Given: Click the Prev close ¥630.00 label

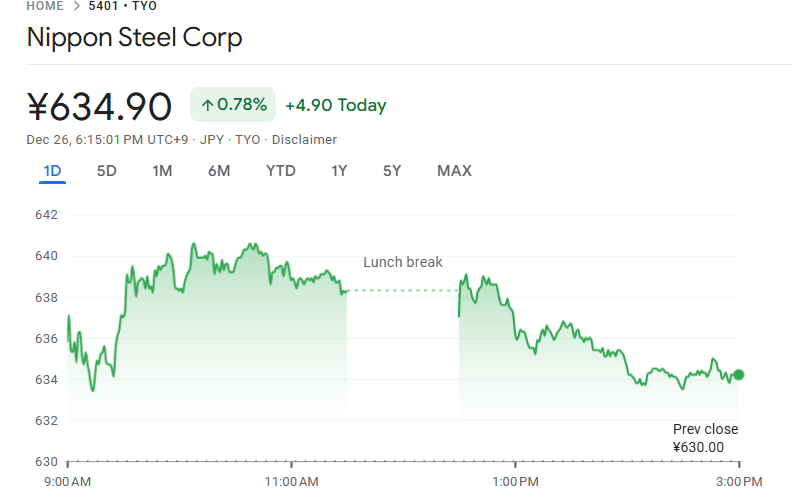Looking at the screenshot, I should click(705, 438).
